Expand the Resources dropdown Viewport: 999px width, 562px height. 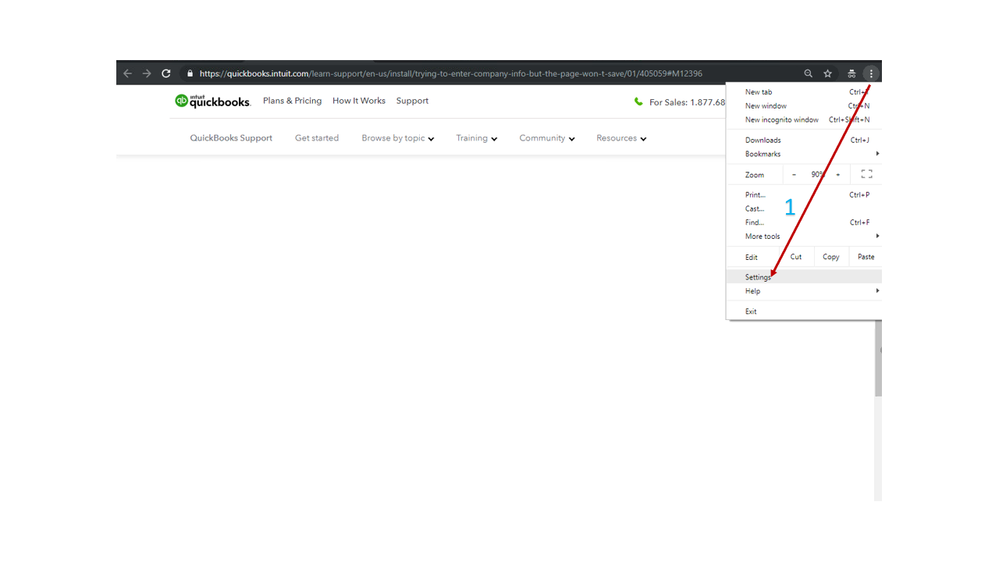tap(621, 138)
